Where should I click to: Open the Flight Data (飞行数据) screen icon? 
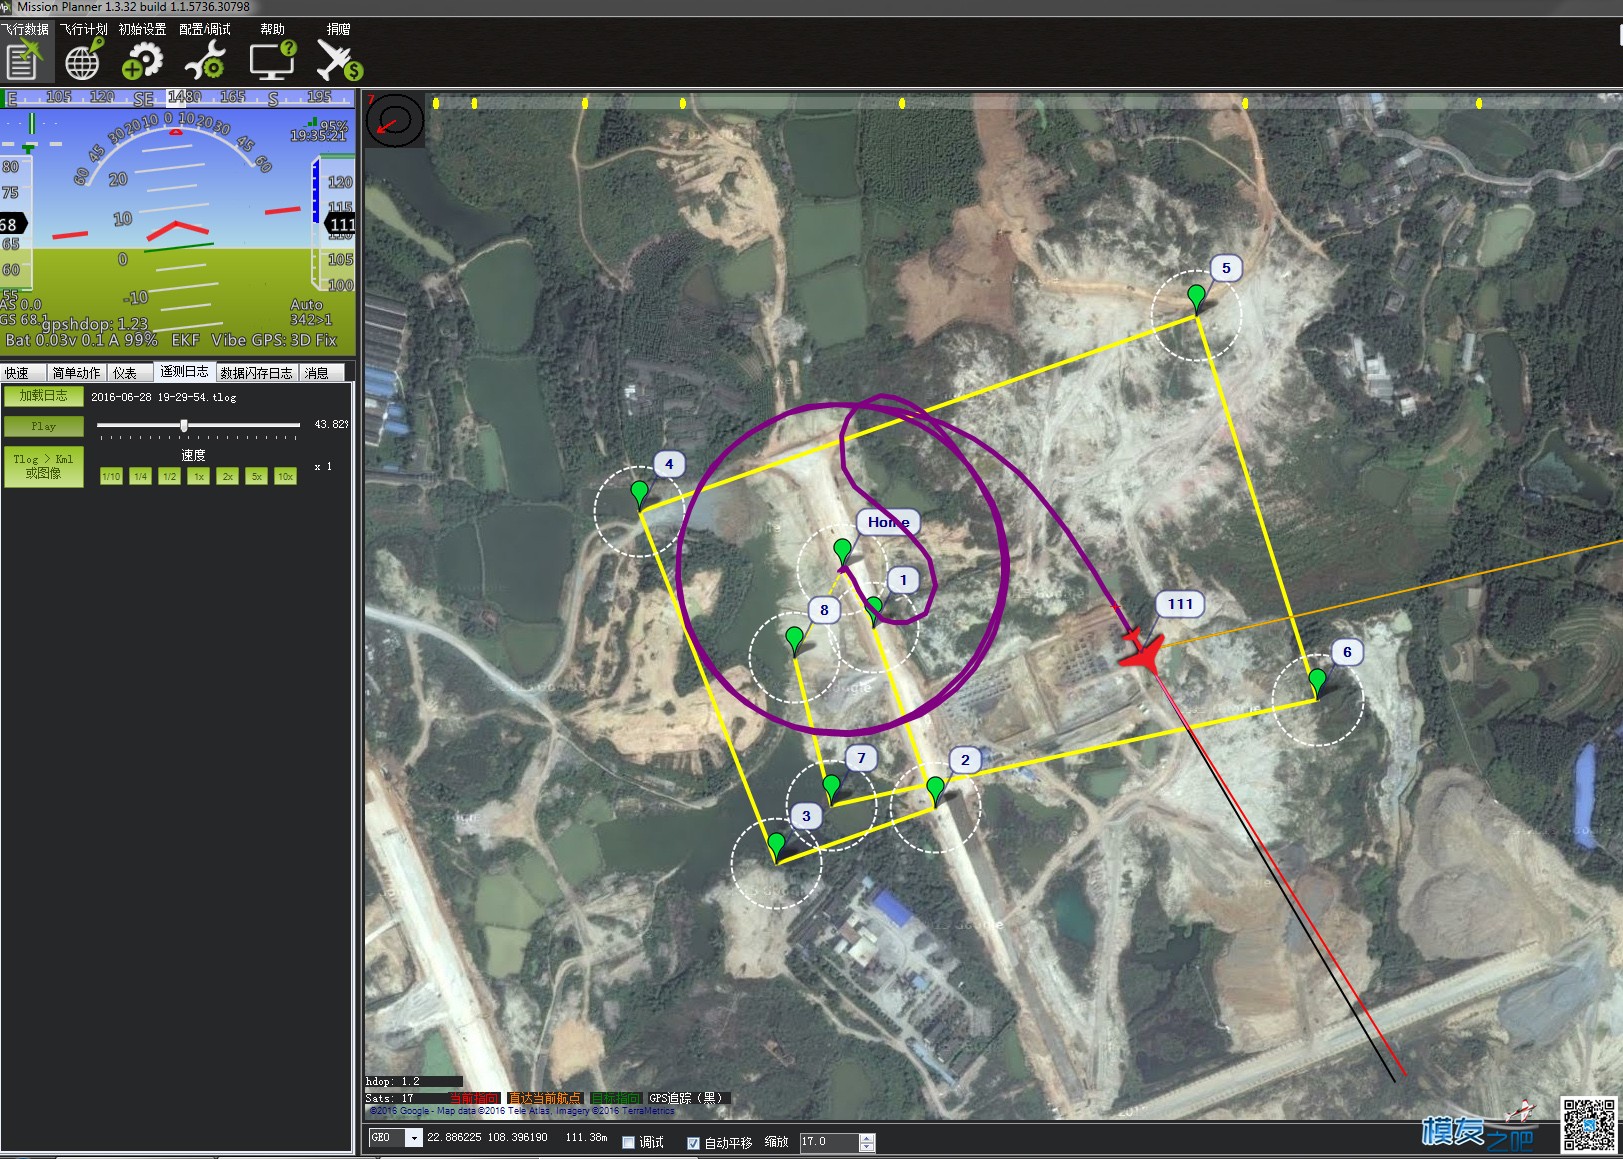point(24,59)
